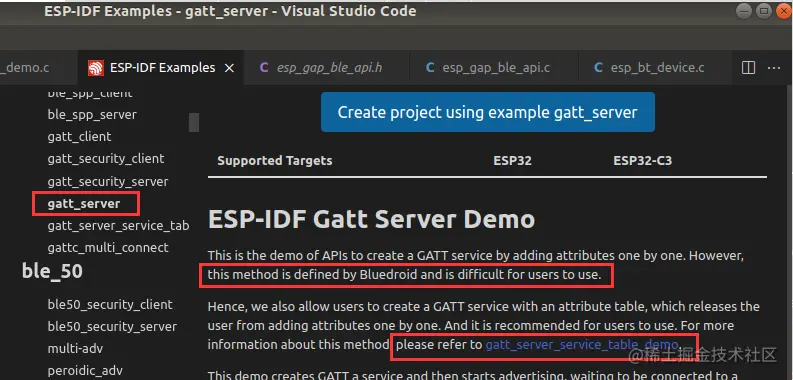
Task: Close the ESP-IDF Examples tab
Action: 229,68
